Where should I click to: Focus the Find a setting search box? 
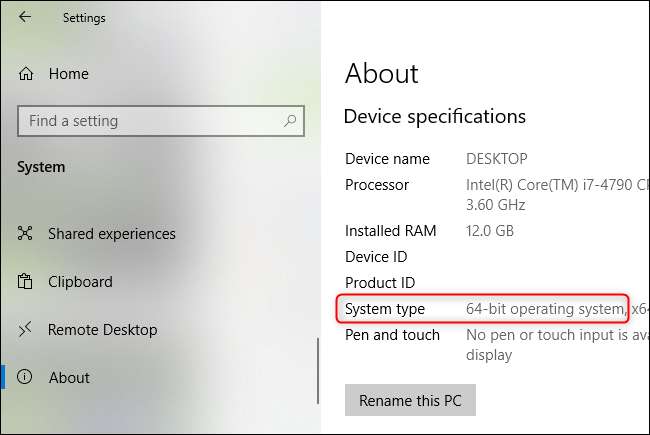tap(150, 121)
